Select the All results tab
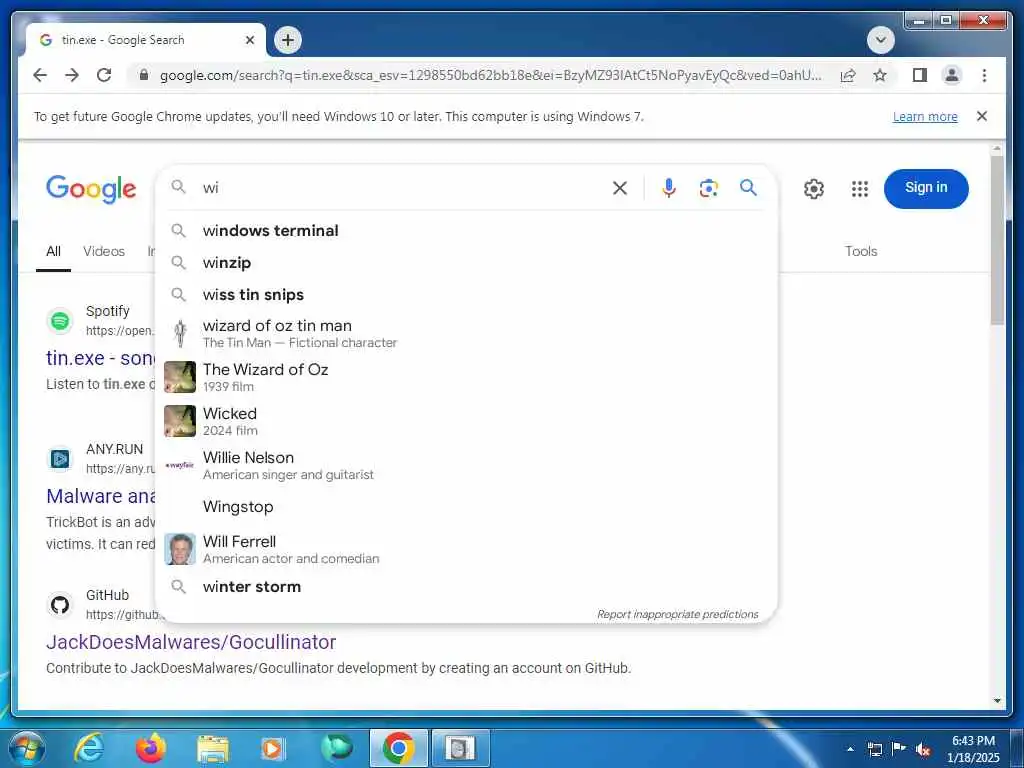 pos(54,251)
